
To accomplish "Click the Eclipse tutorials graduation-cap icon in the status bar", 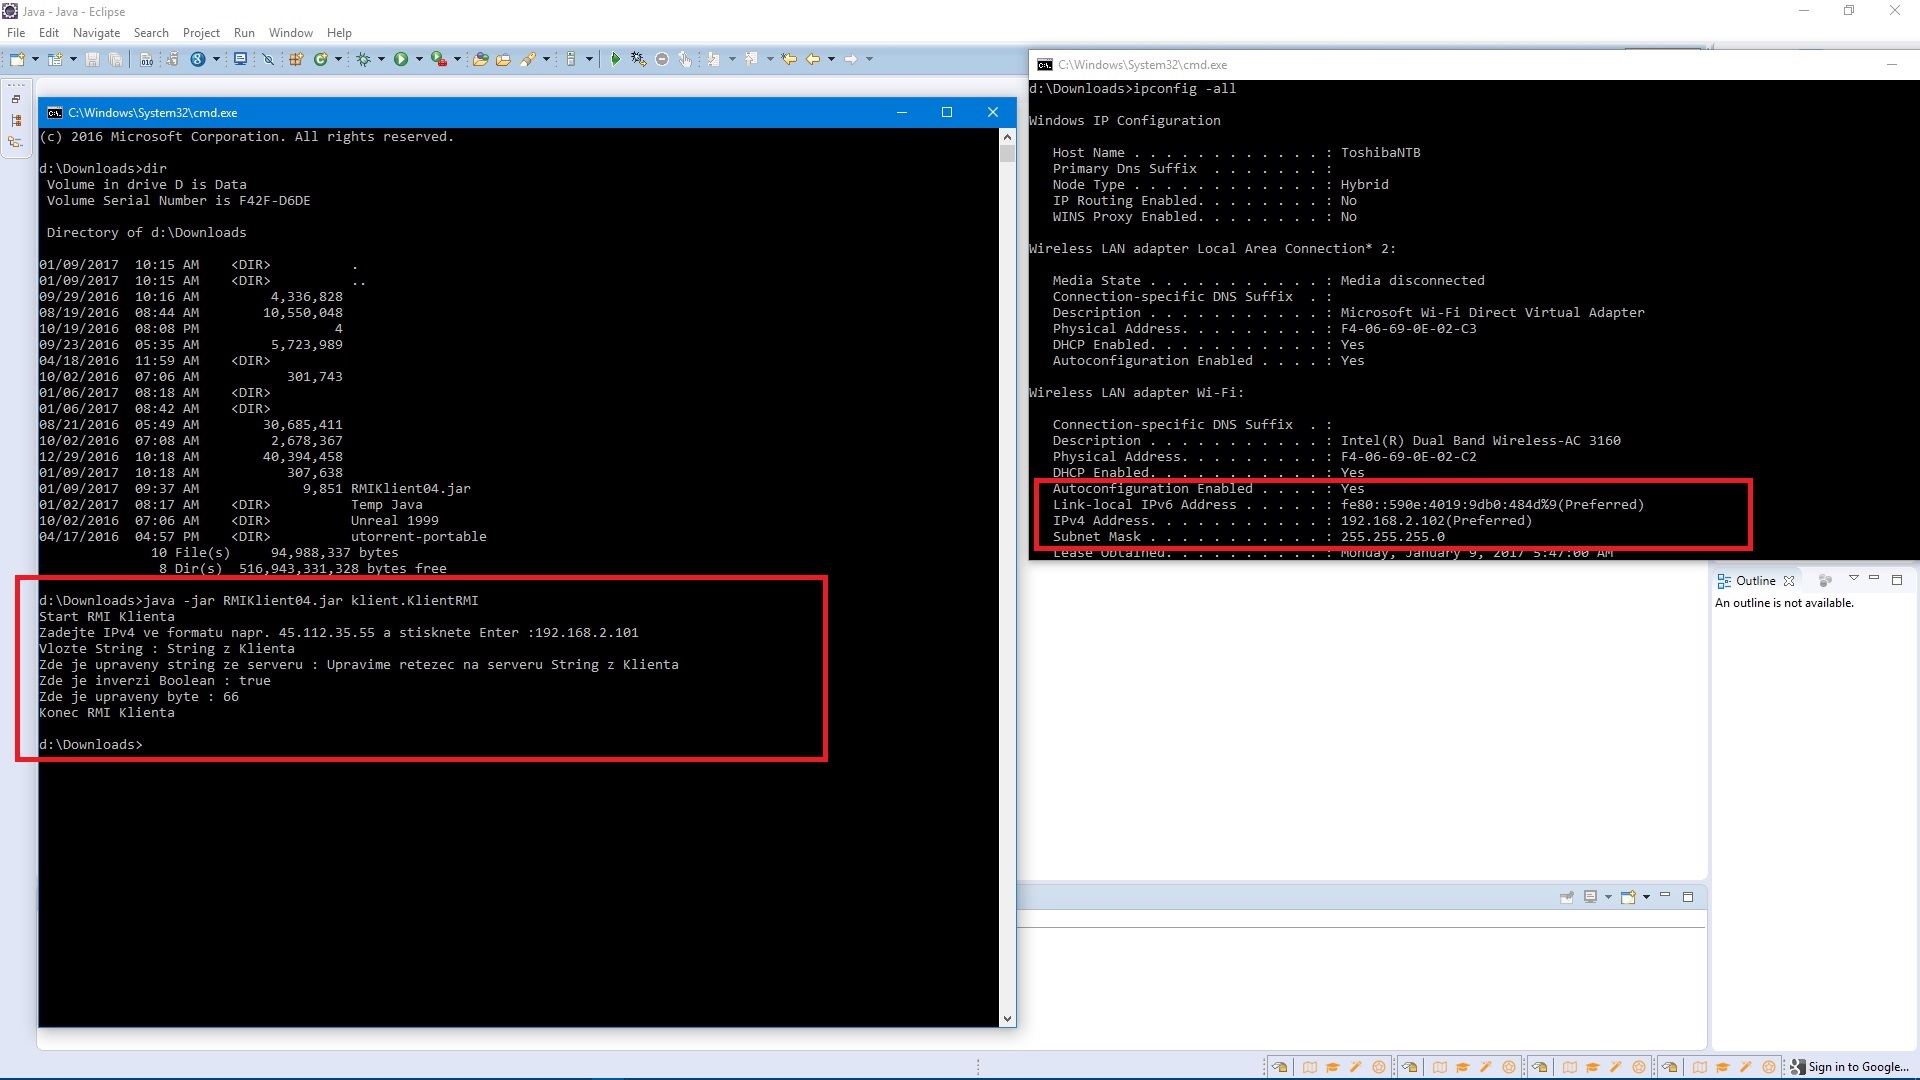I will (x=1334, y=1067).
